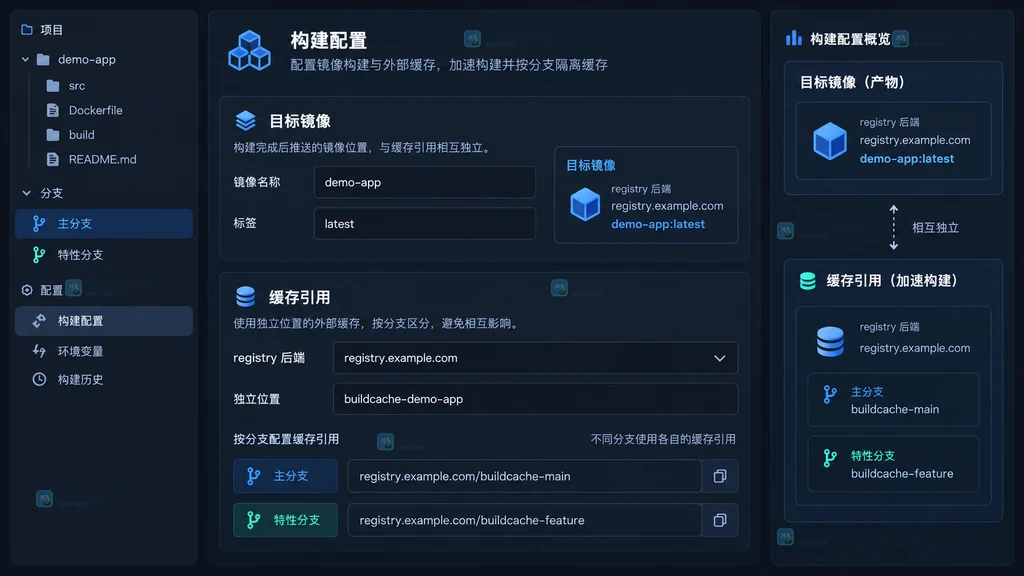Click the 特性分支 branch button in cache config
This screenshot has width=1024, height=576.
click(285, 520)
